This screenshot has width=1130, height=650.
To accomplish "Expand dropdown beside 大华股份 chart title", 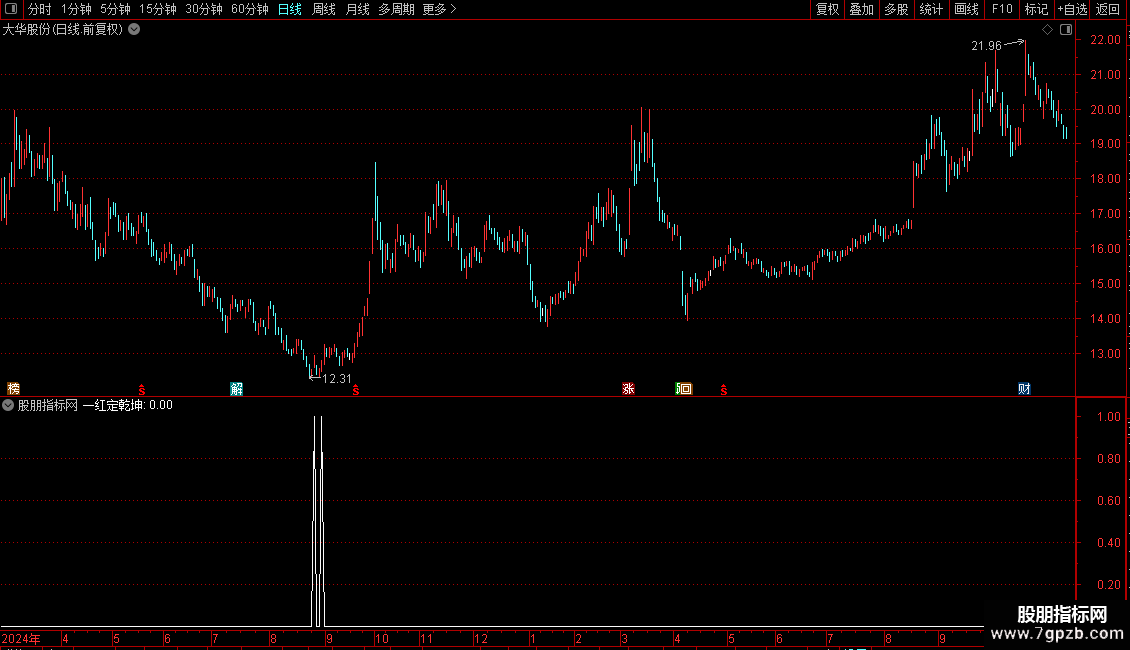I will point(134,30).
